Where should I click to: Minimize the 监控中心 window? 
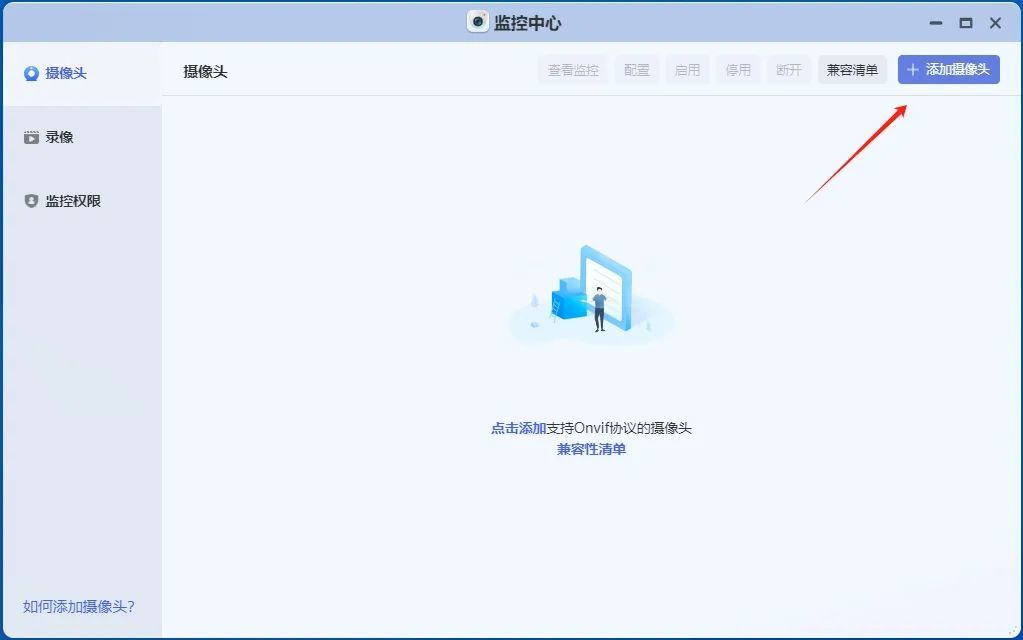(934, 23)
